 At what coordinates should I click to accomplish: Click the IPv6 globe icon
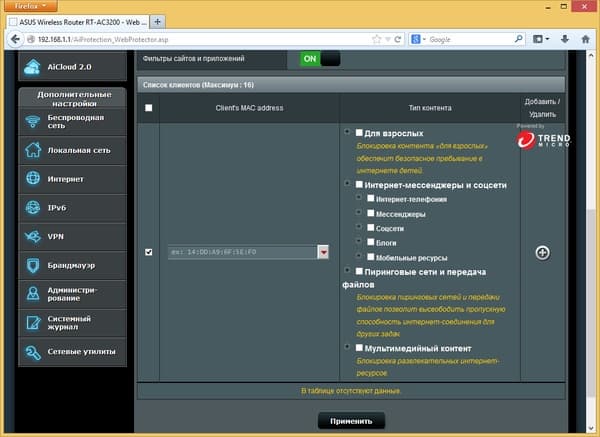tap(33, 207)
